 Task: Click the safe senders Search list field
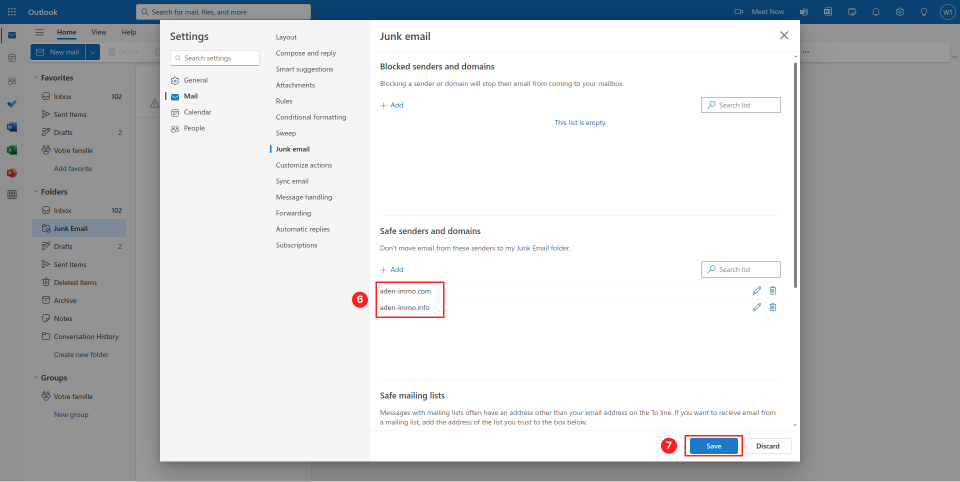coord(741,269)
